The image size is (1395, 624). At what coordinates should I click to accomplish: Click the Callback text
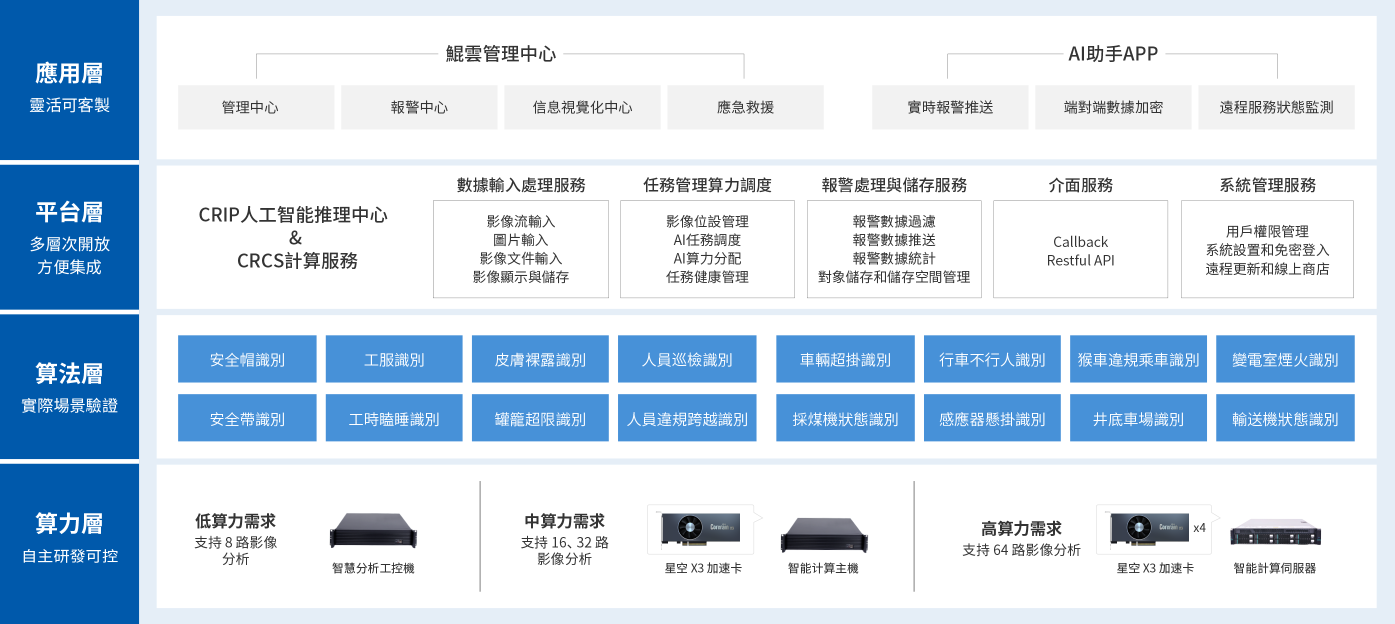click(1080, 242)
